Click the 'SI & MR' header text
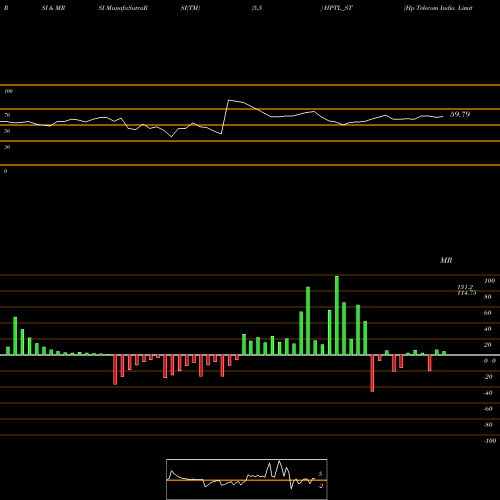The width and height of the screenshot is (500, 500). [53, 8]
